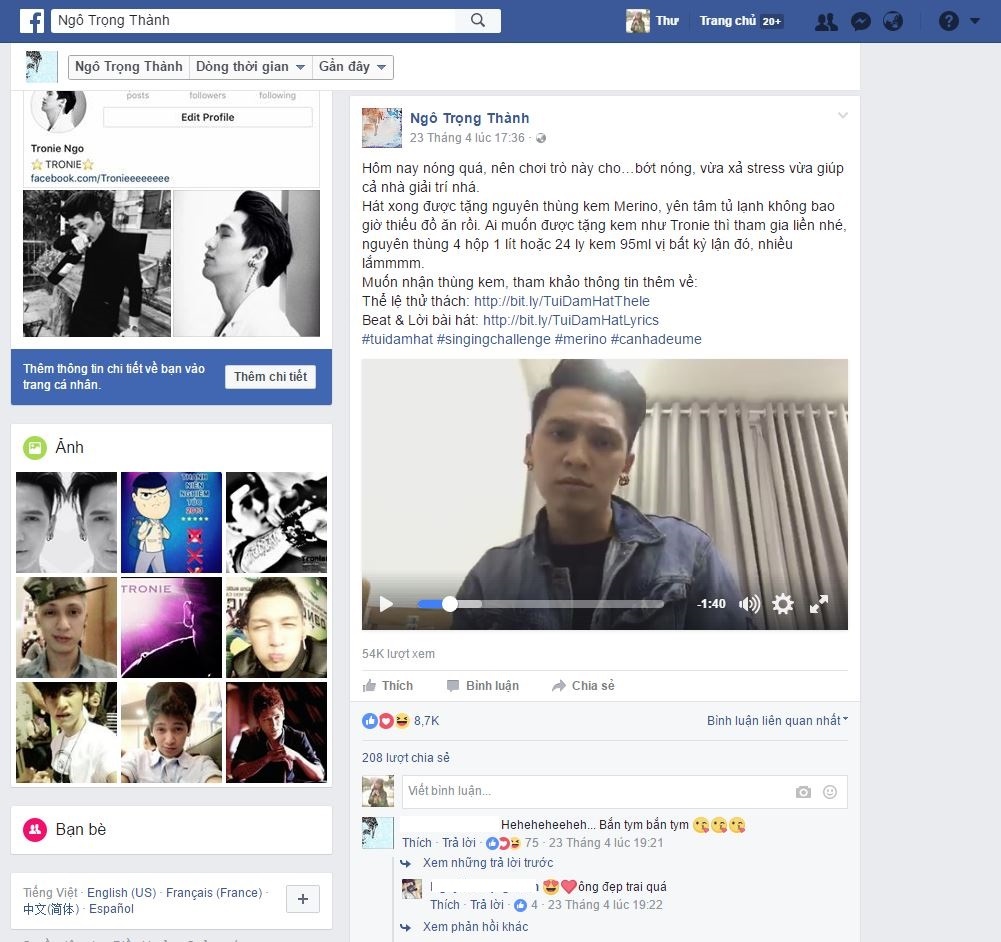The width and height of the screenshot is (1001, 942).
Task: Click the help question mark icon
Action: [x=946, y=20]
